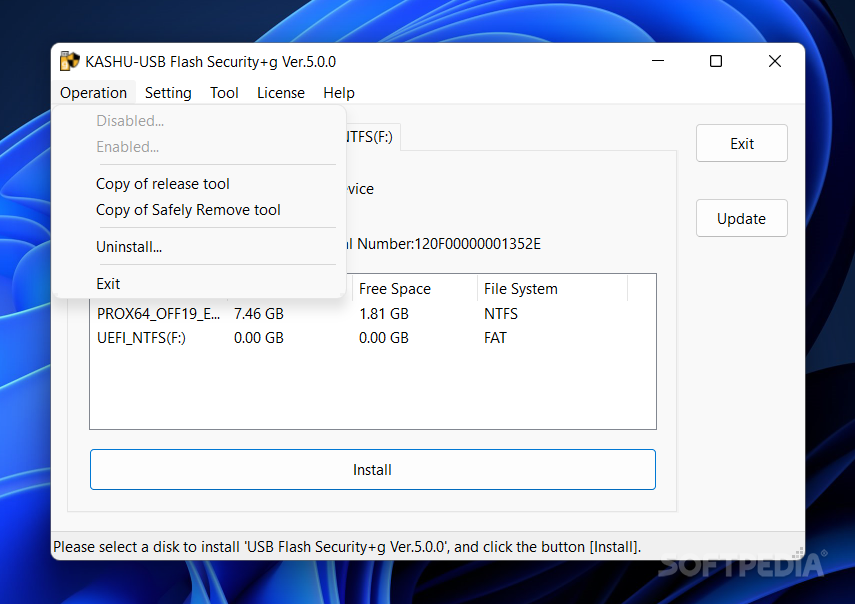
Task: Open the Tool menu
Action: point(224,93)
